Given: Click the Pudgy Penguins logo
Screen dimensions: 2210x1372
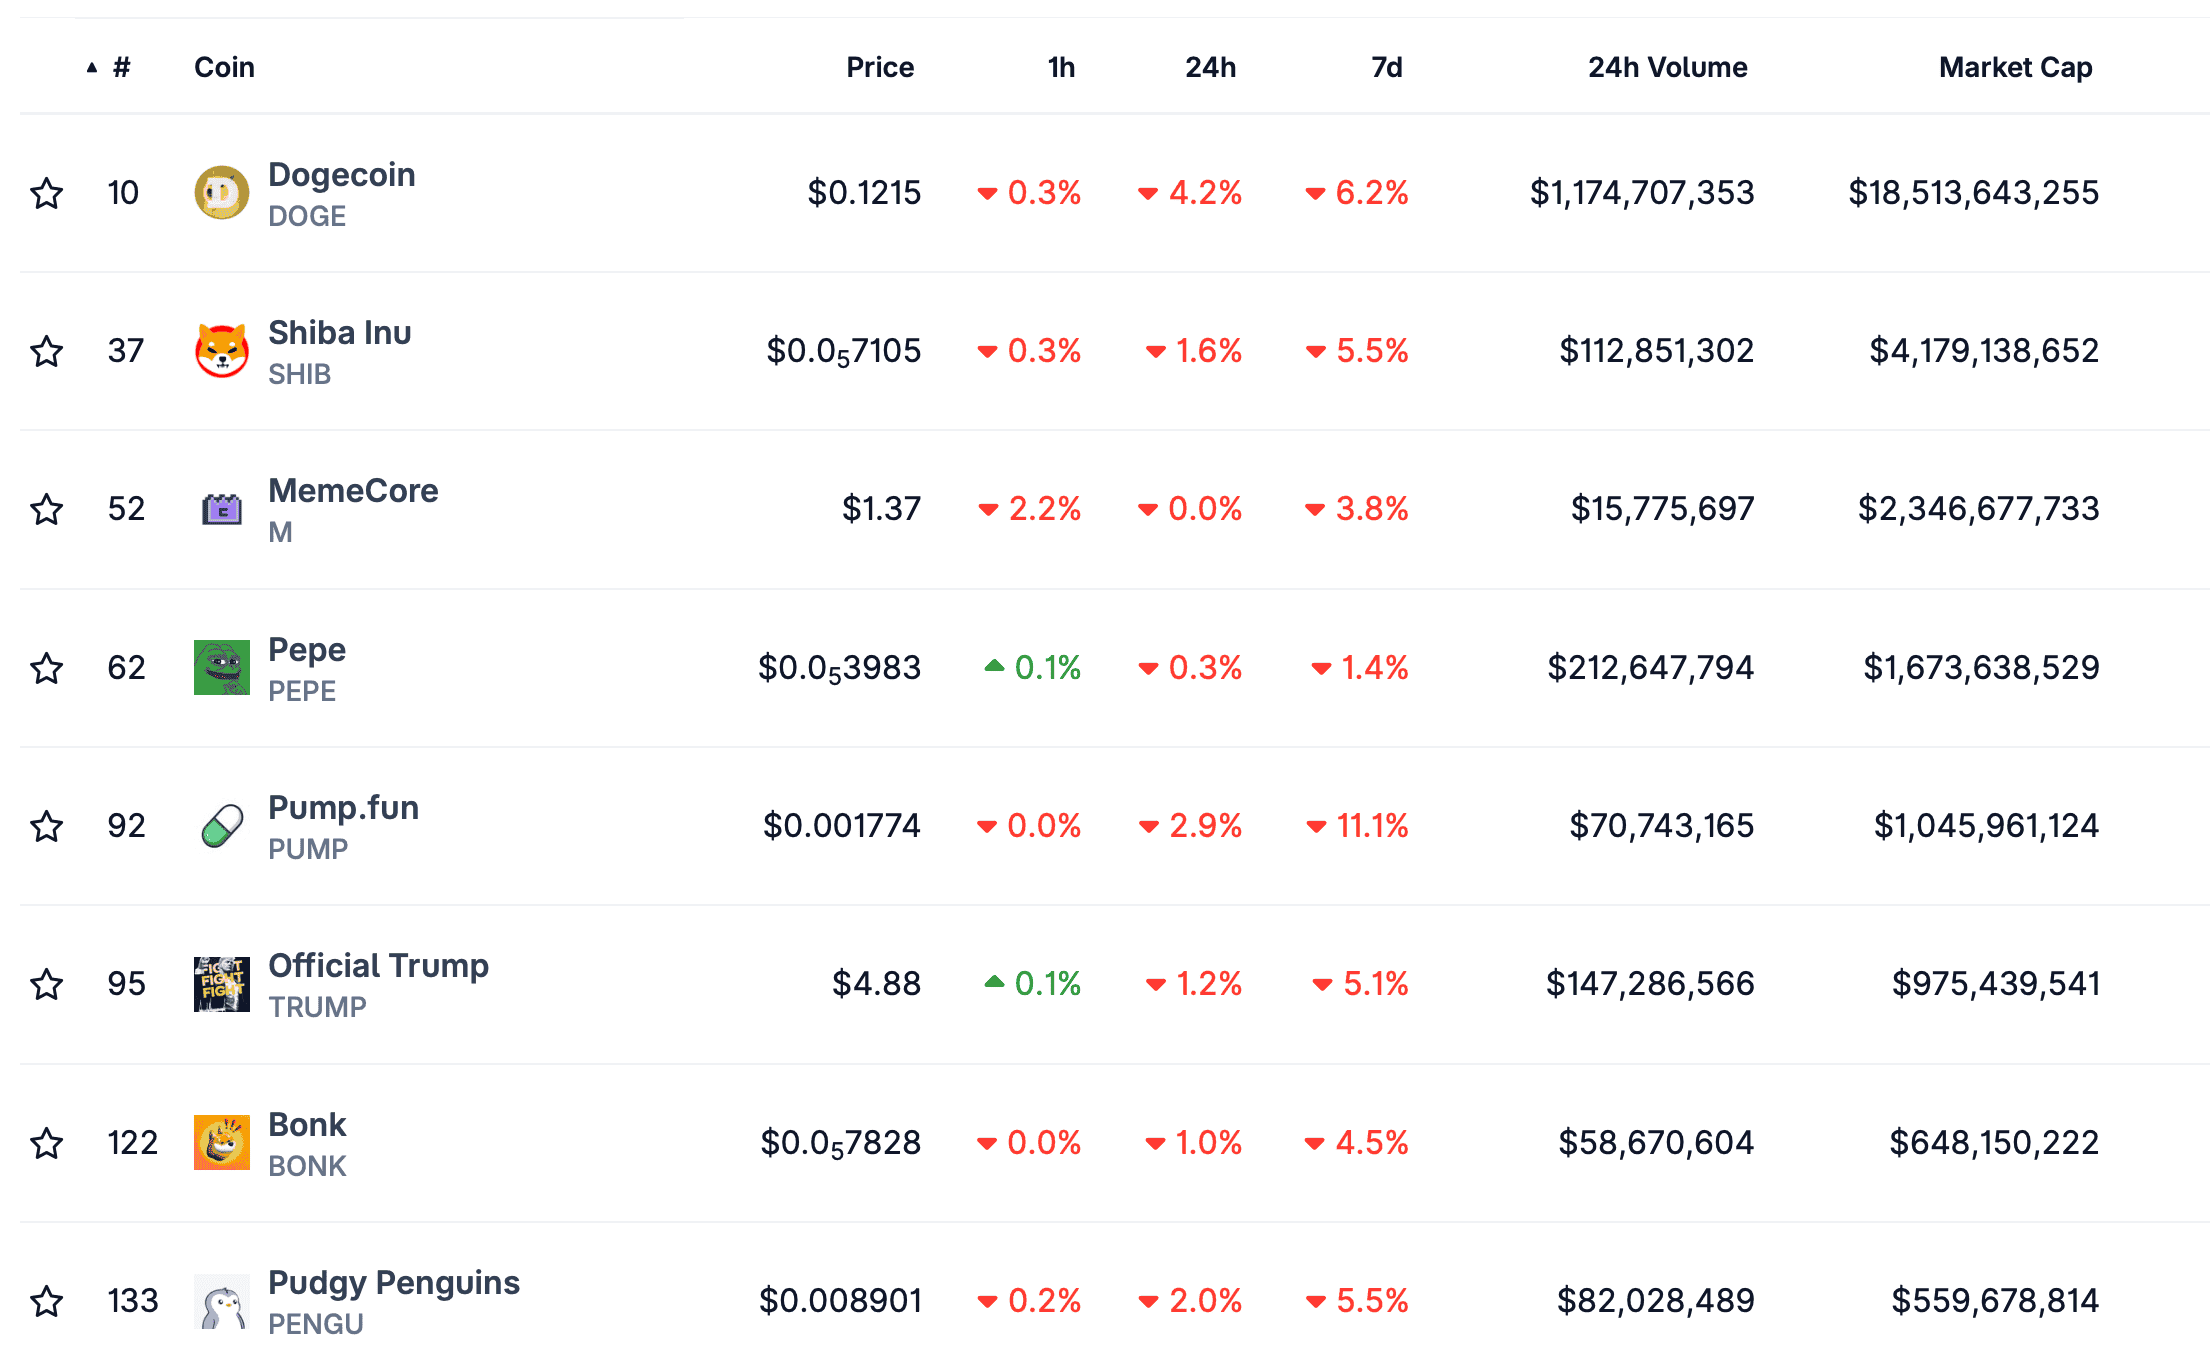Looking at the screenshot, I should tap(221, 1301).
